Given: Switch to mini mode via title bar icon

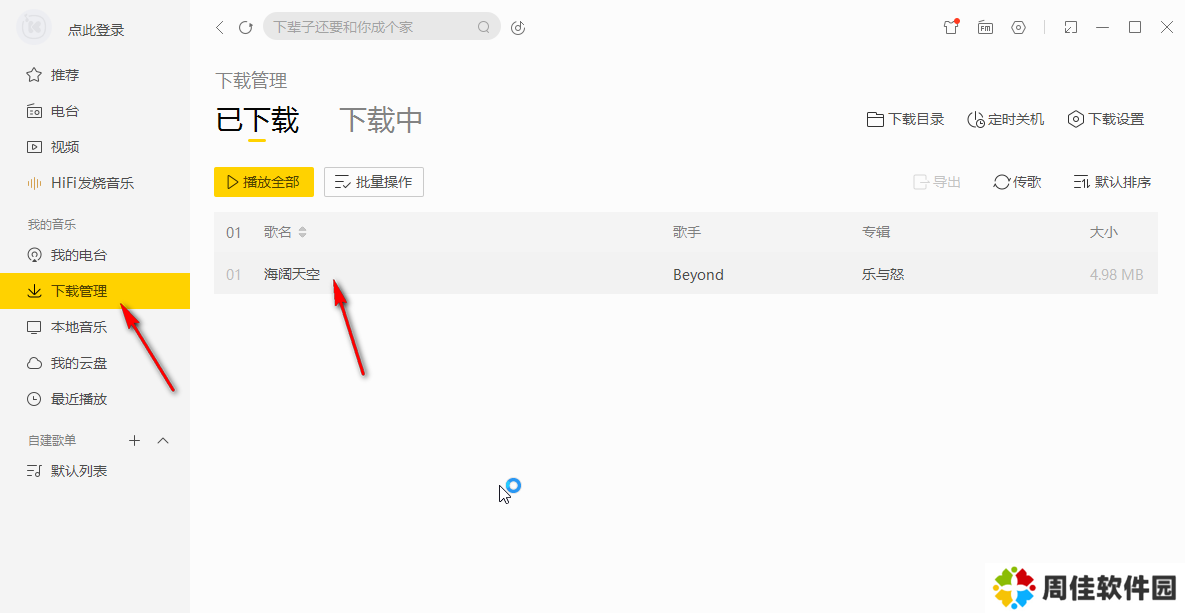Looking at the screenshot, I should [x=1071, y=27].
